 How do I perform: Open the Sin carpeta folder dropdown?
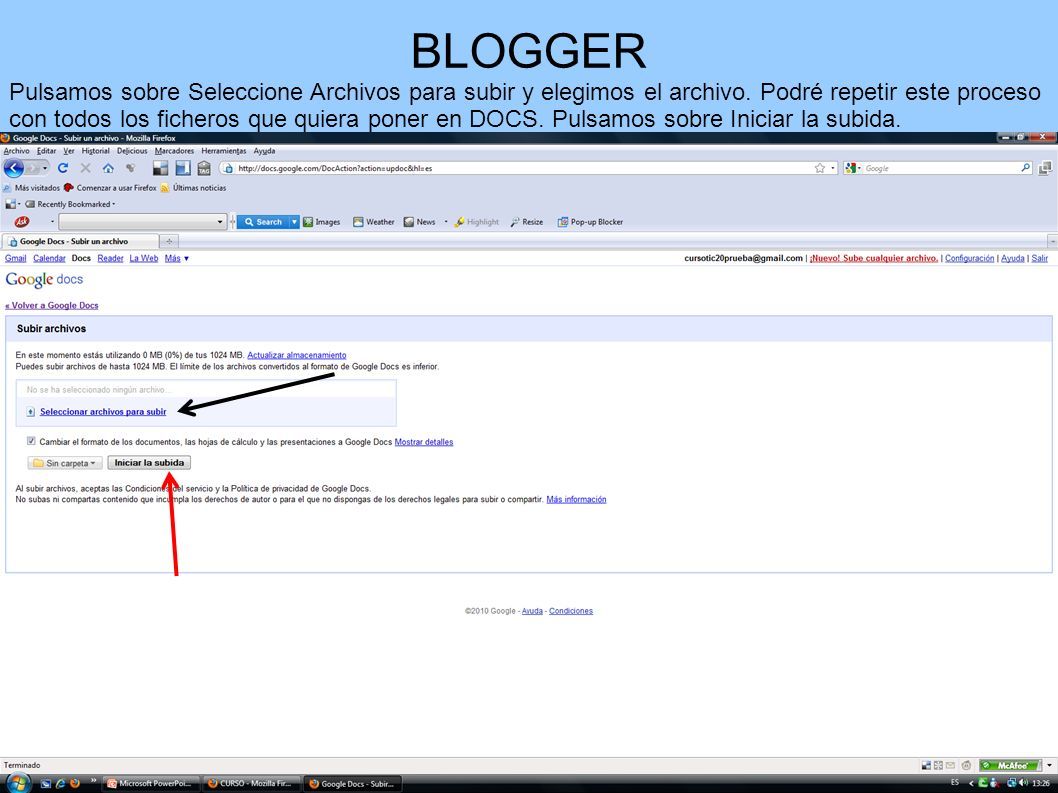(x=65, y=463)
